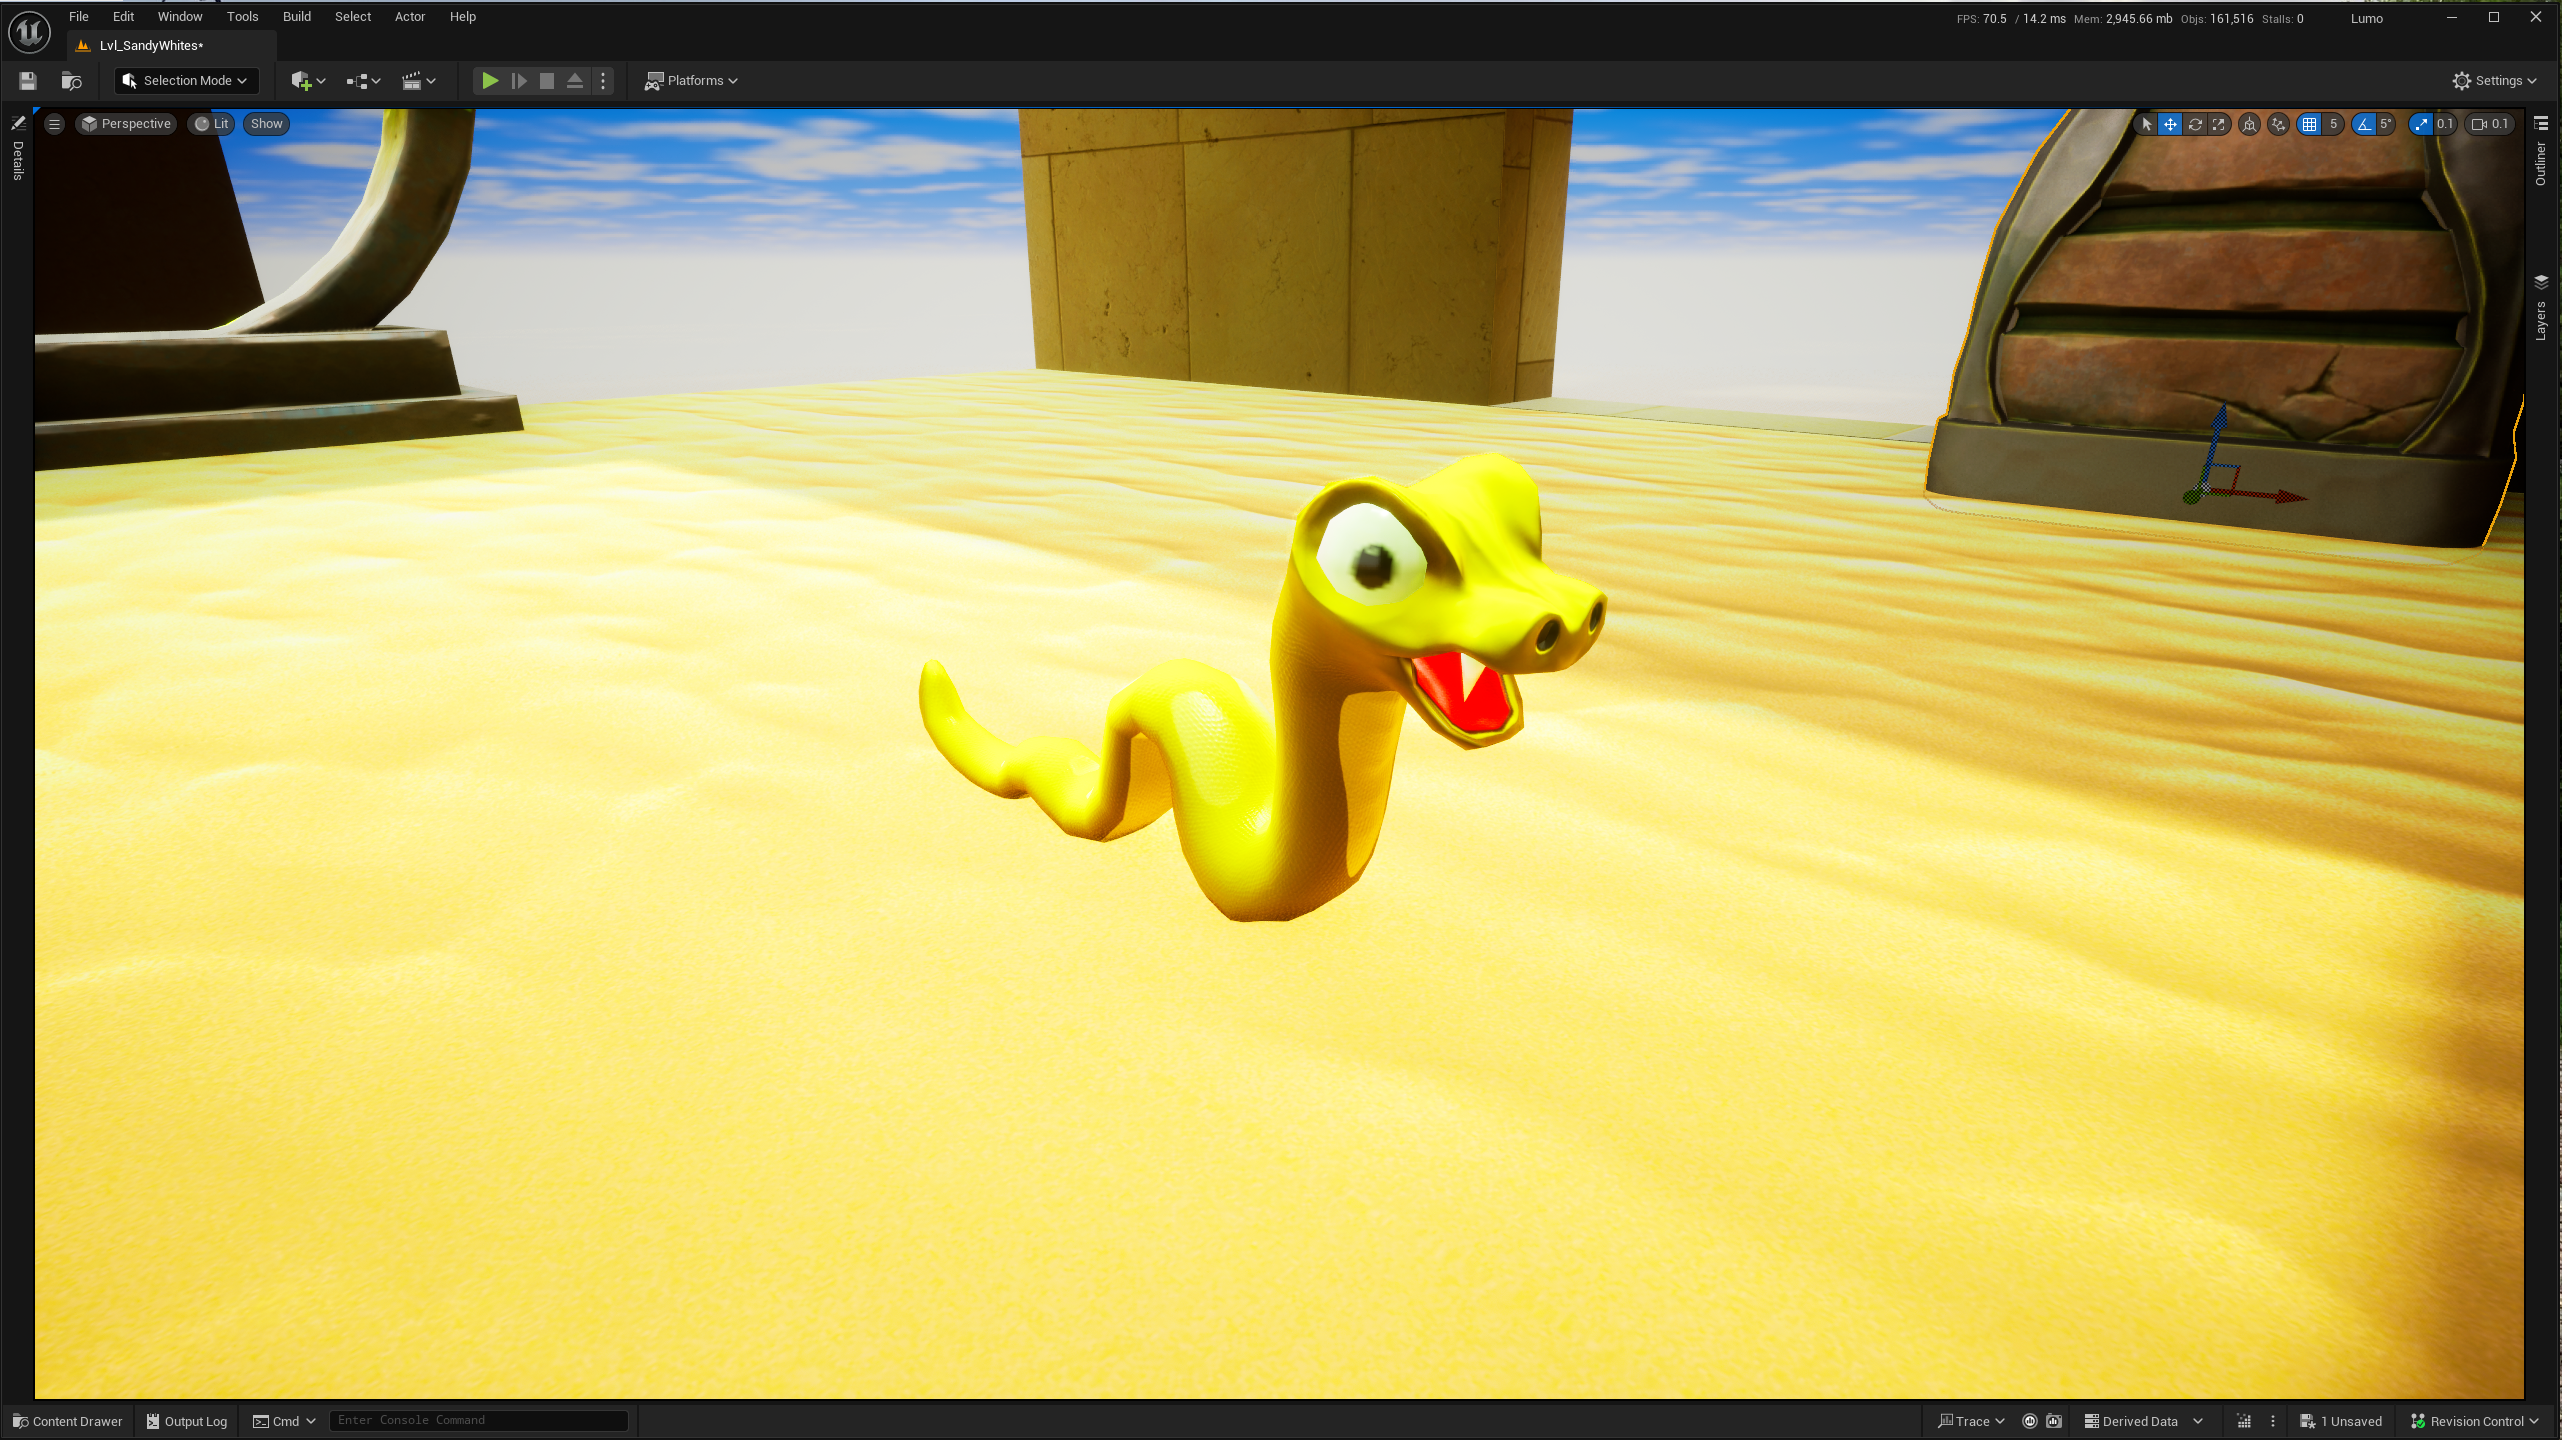Toggle scale snapping

tap(2420, 124)
